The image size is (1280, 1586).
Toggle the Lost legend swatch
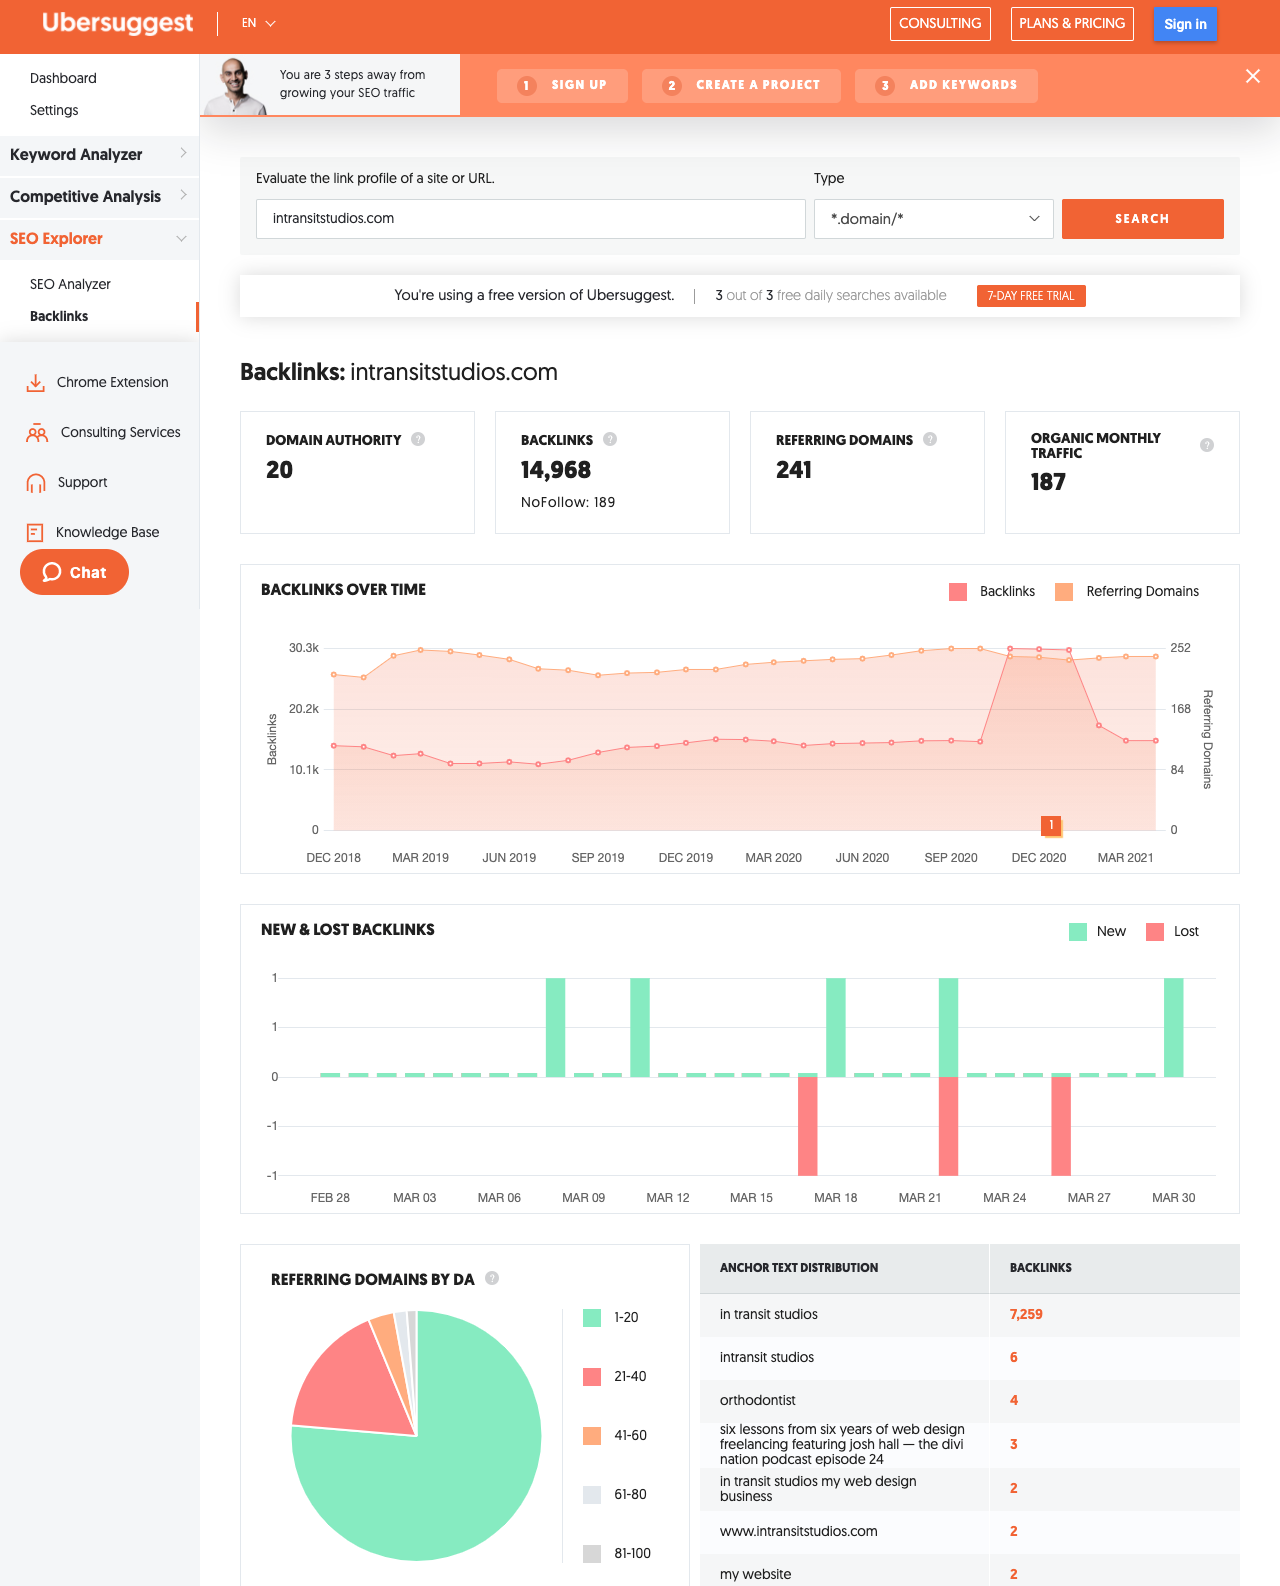[1155, 932]
